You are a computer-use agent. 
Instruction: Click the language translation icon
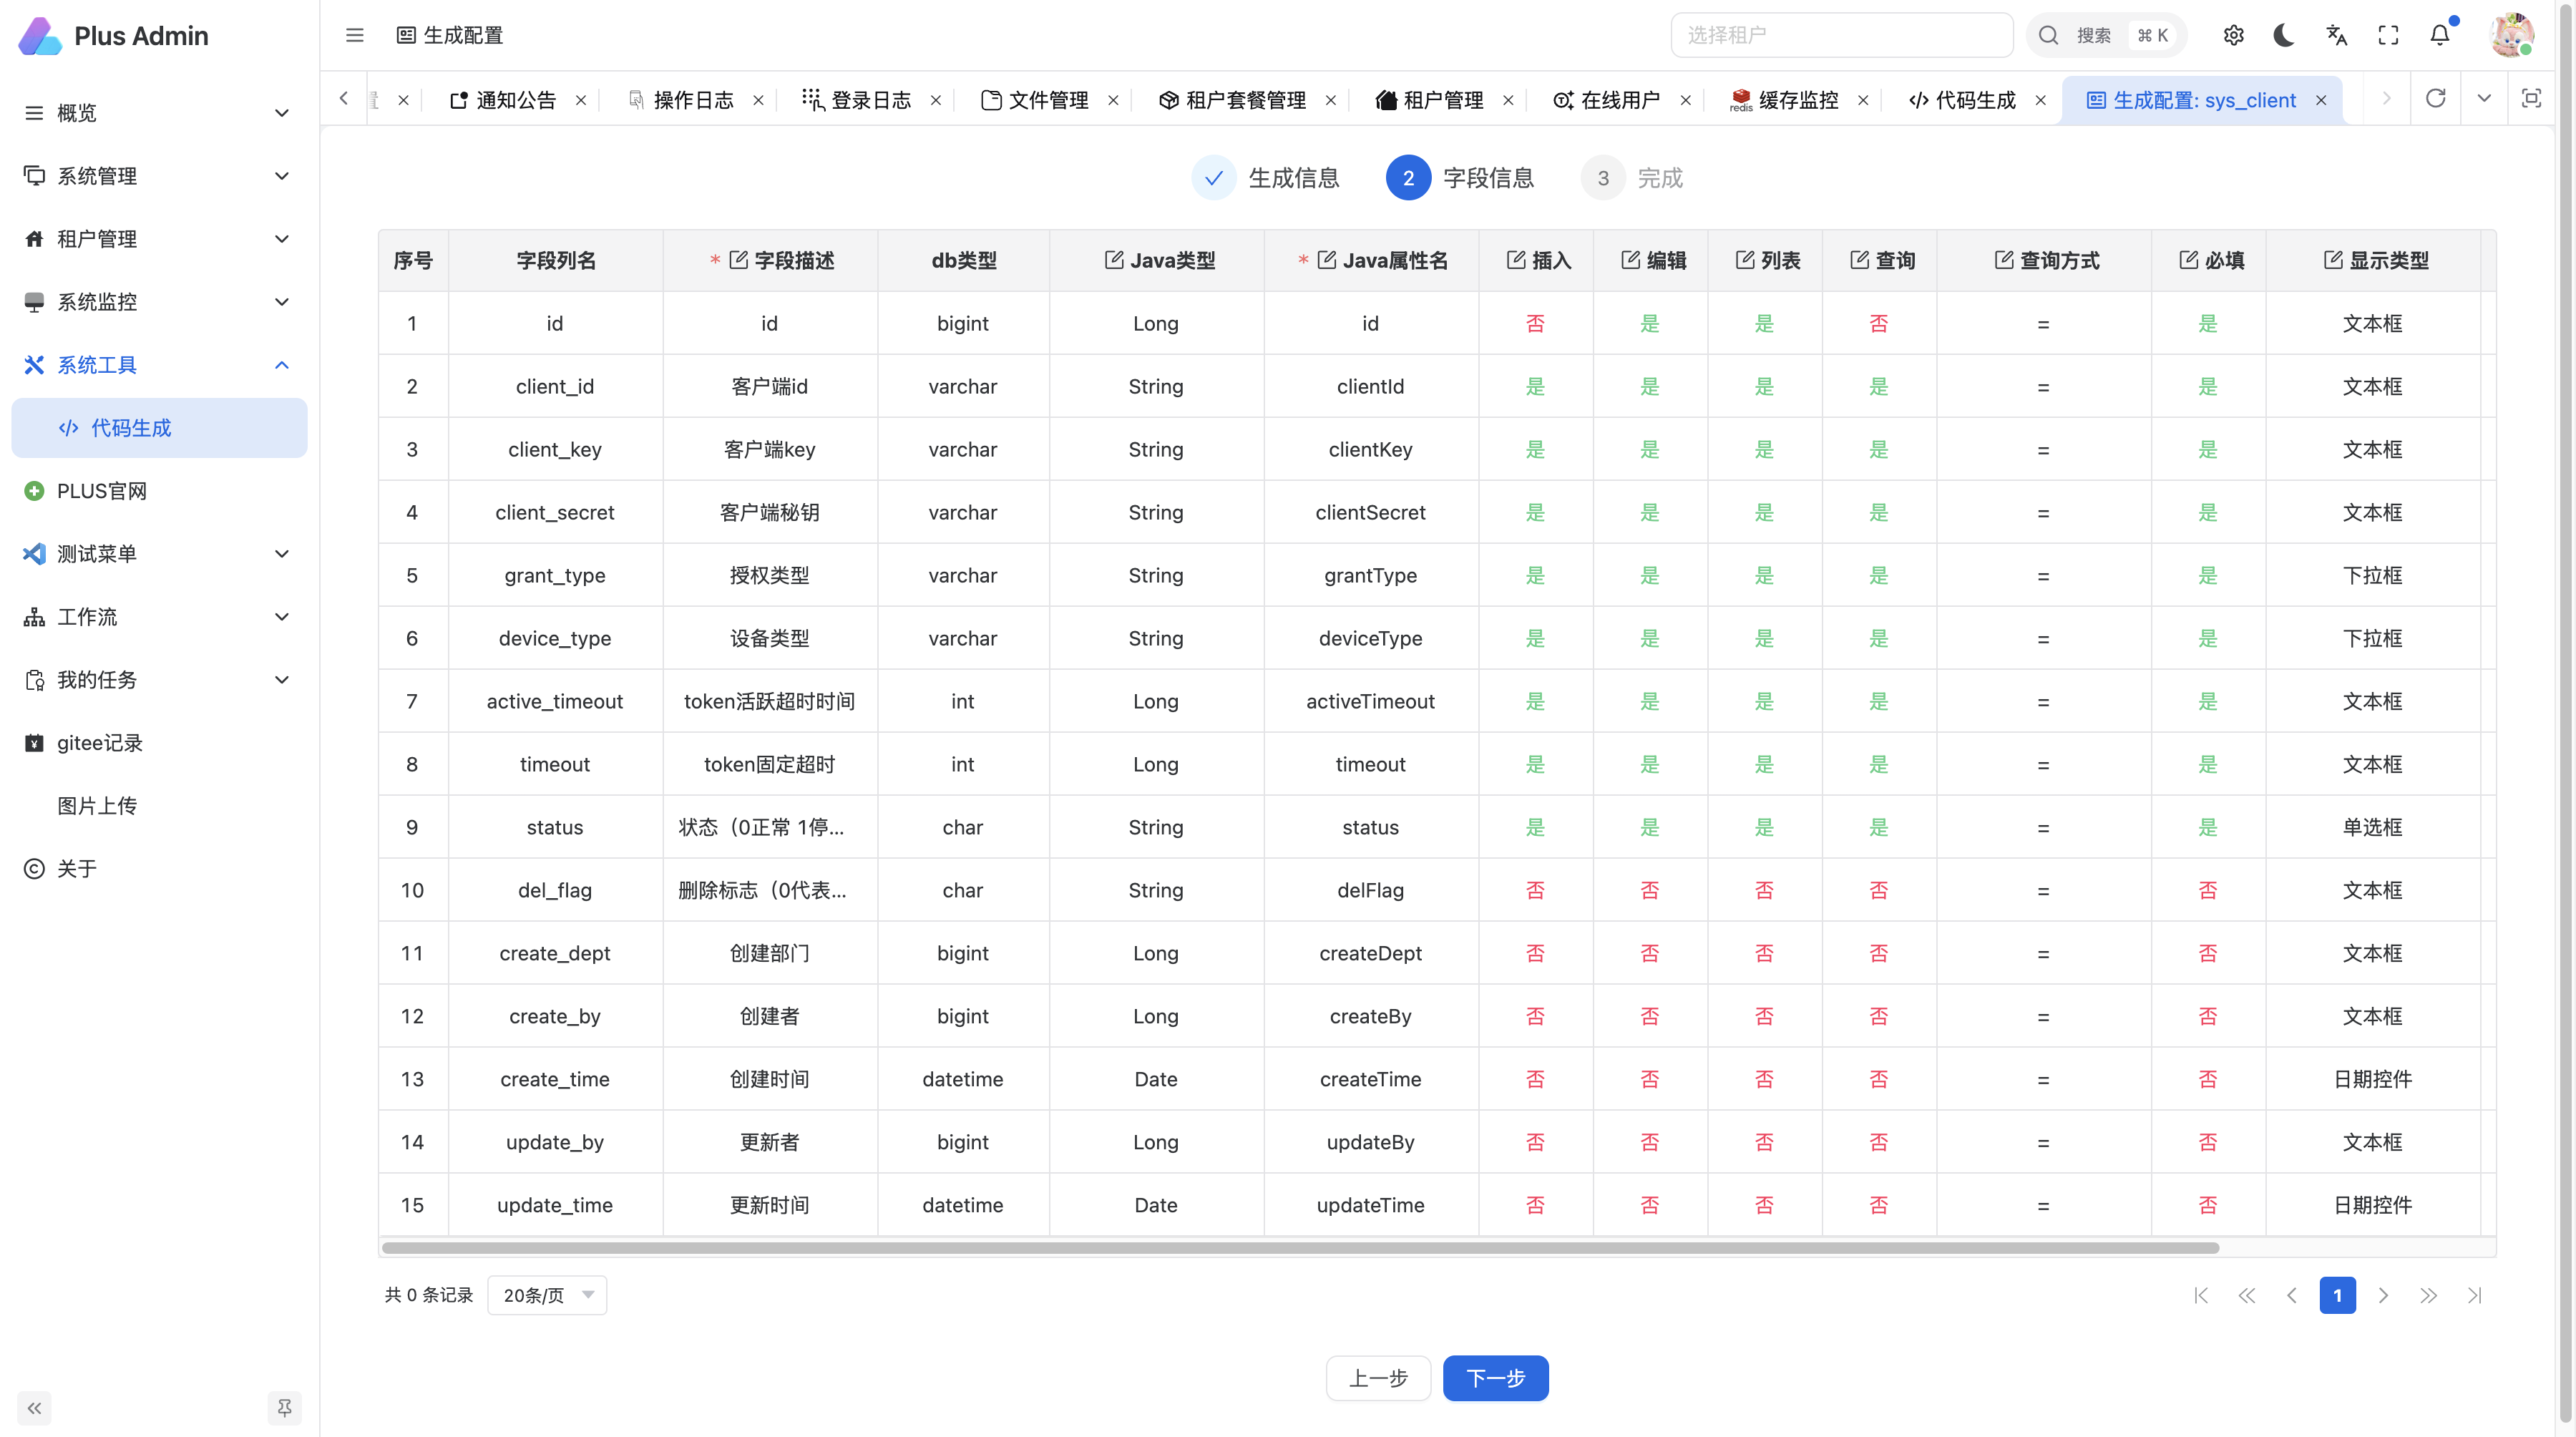tap(2336, 36)
